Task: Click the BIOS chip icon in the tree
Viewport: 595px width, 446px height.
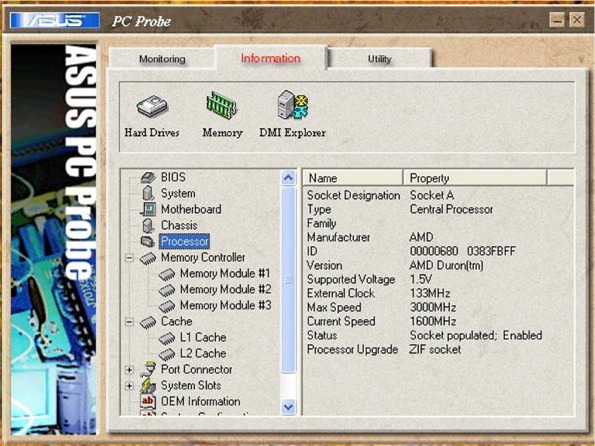Action: (x=148, y=177)
